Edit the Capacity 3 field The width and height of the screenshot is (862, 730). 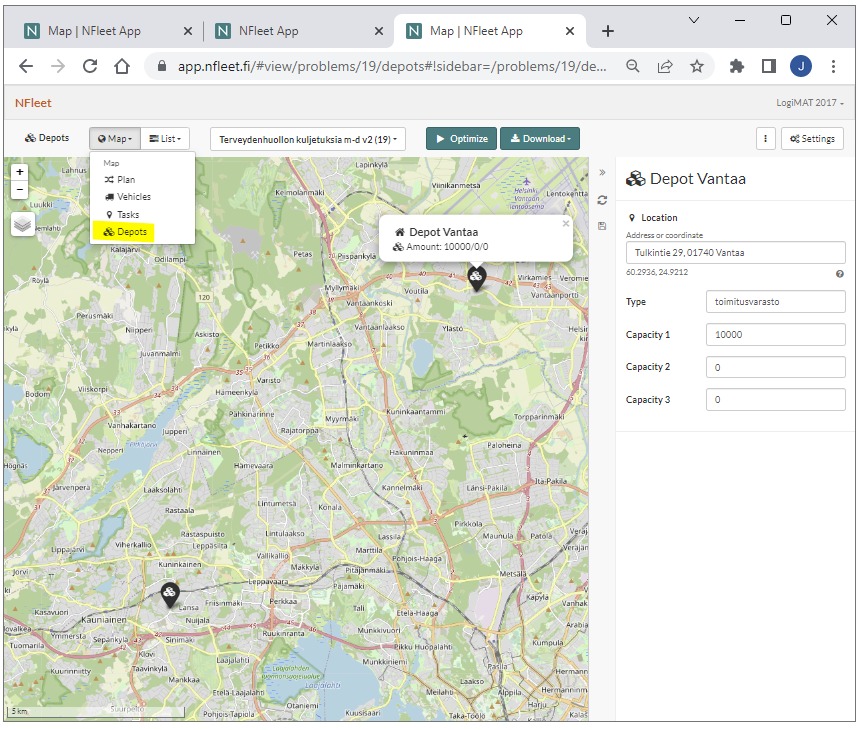click(775, 400)
